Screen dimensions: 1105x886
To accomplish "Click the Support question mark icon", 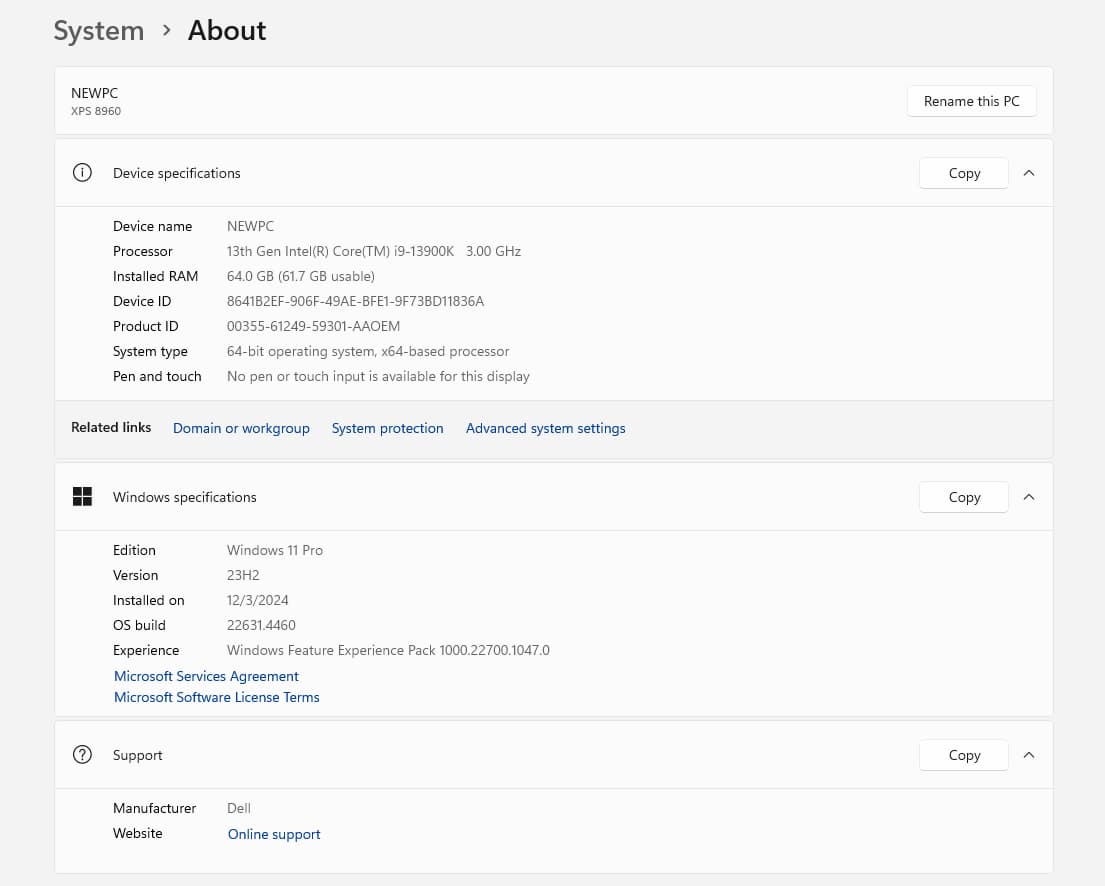I will (x=83, y=755).
